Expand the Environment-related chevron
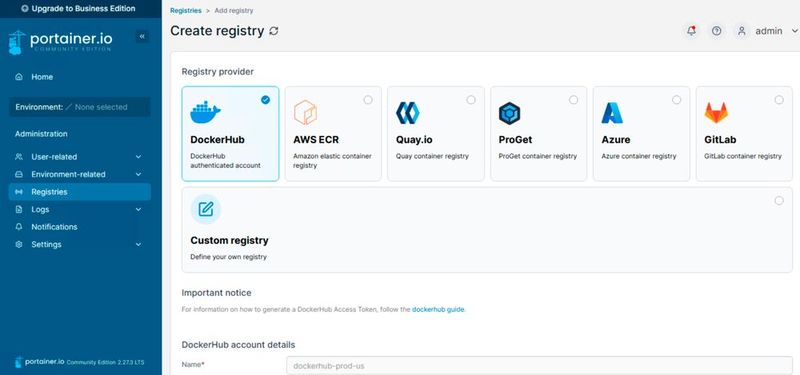 coord(138,174)
